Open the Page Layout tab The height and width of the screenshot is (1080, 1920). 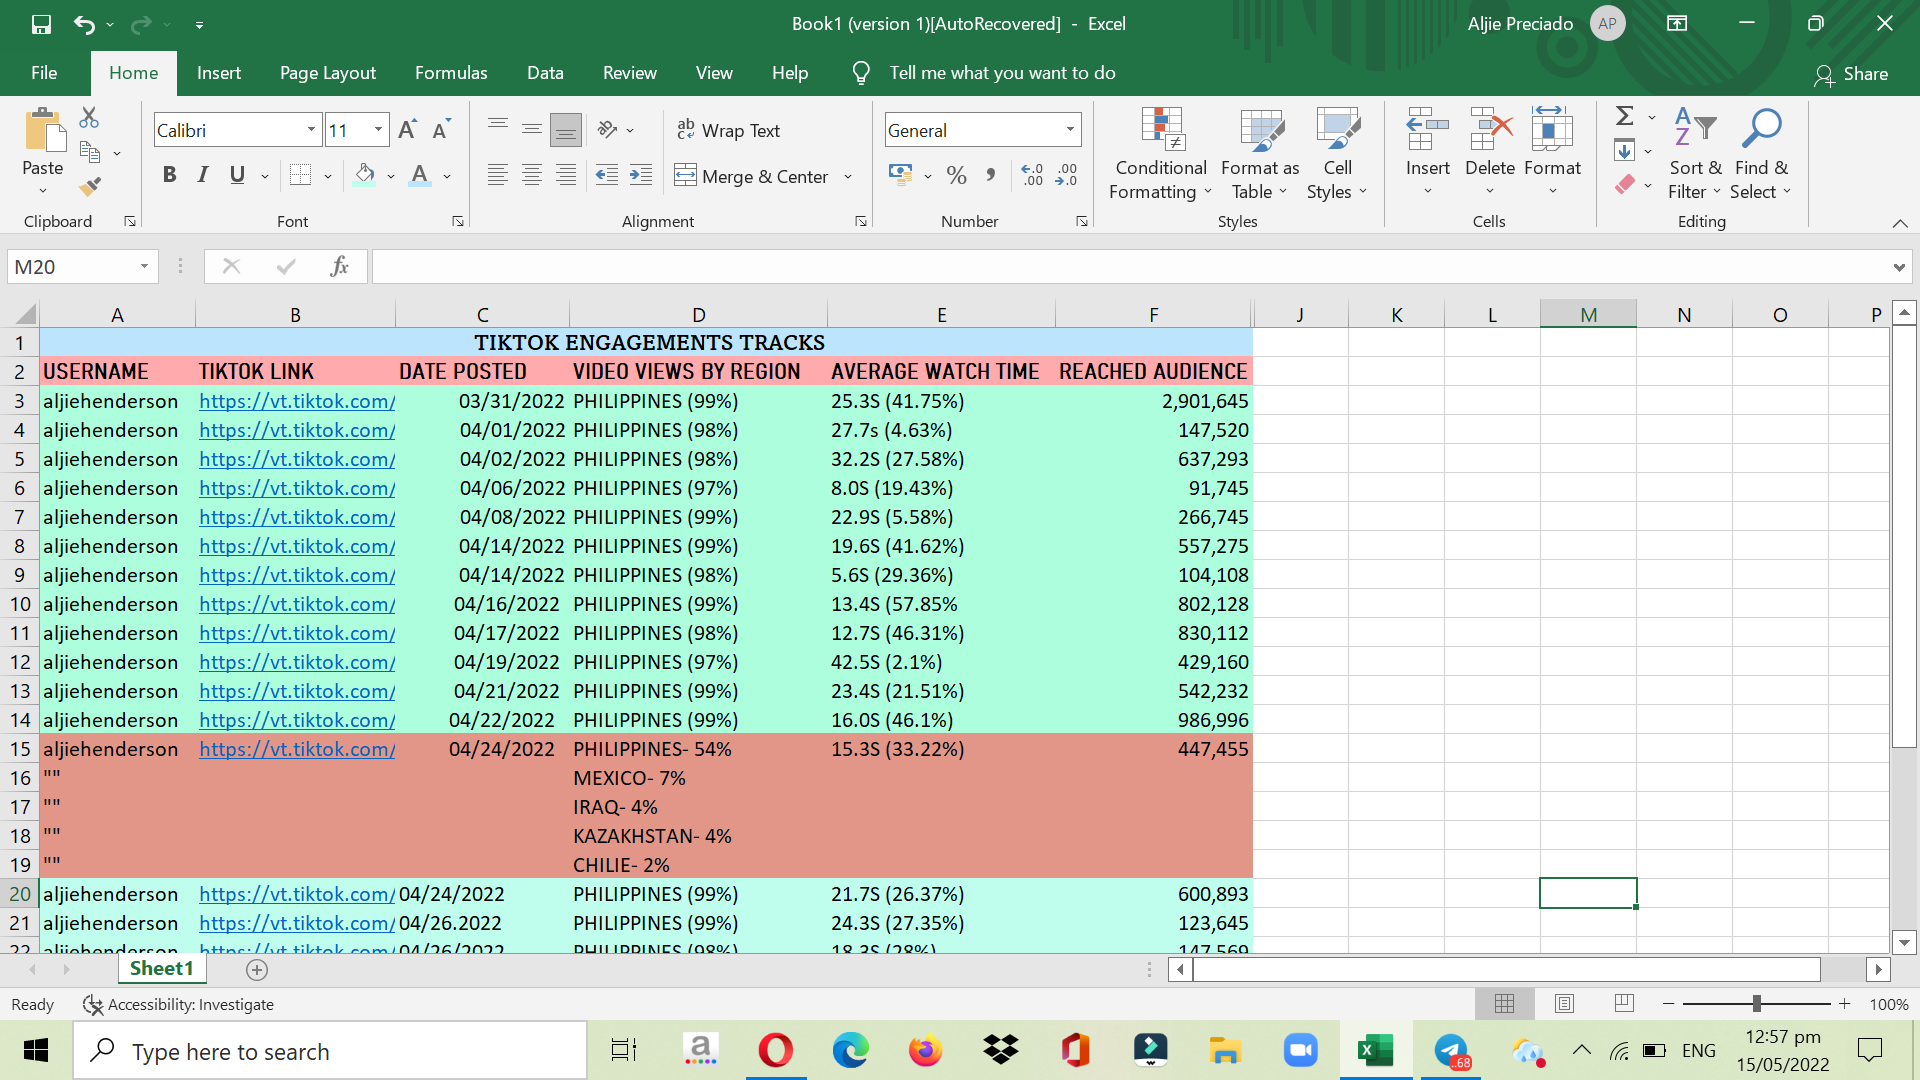tap(328, 73)
